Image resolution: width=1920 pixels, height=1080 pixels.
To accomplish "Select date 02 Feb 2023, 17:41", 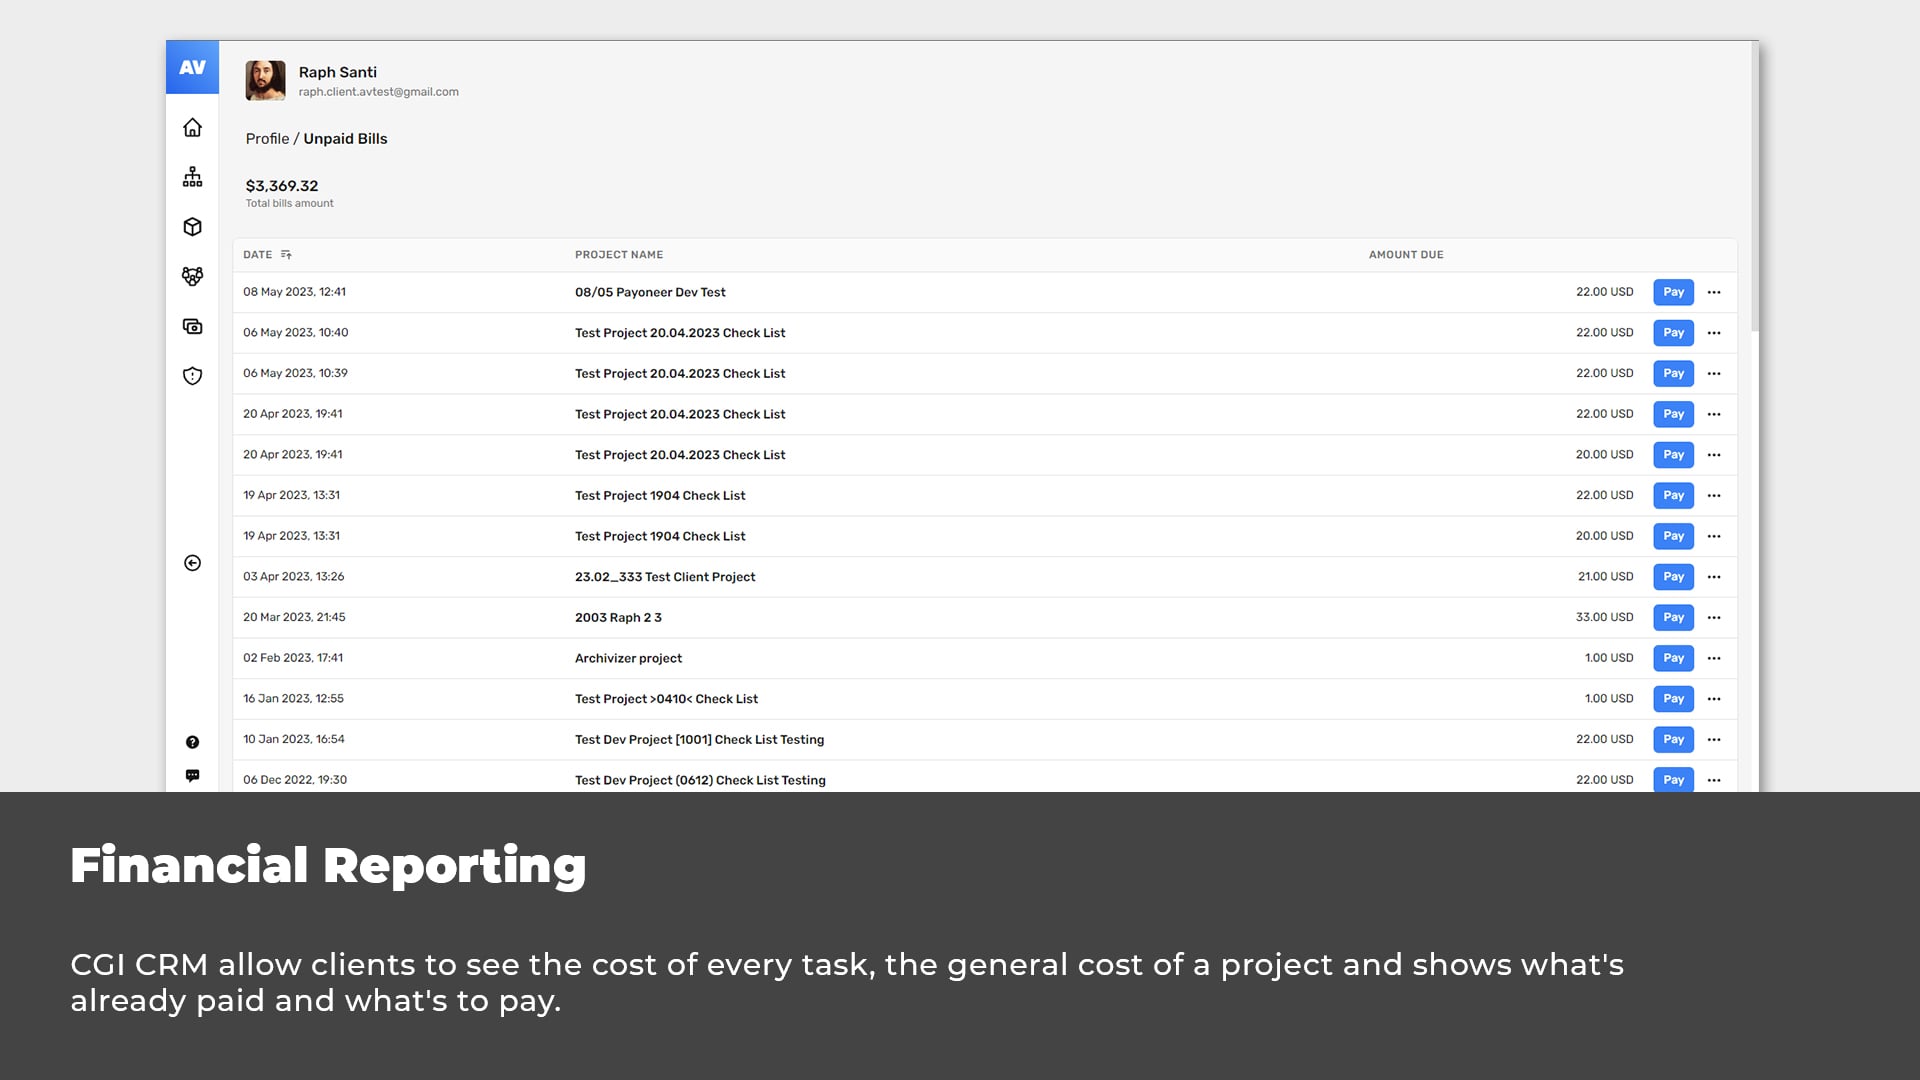I will pos(293,658).
